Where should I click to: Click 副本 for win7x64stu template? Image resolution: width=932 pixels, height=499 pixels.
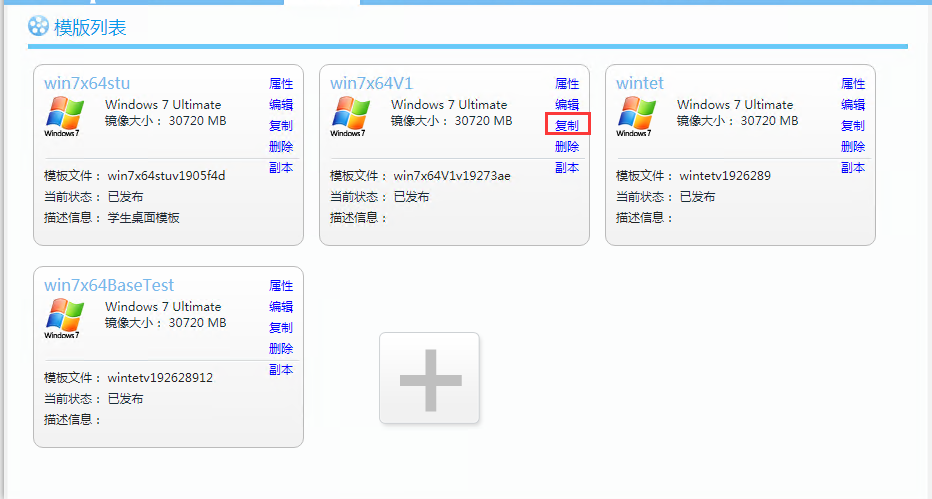pos(281,168)
